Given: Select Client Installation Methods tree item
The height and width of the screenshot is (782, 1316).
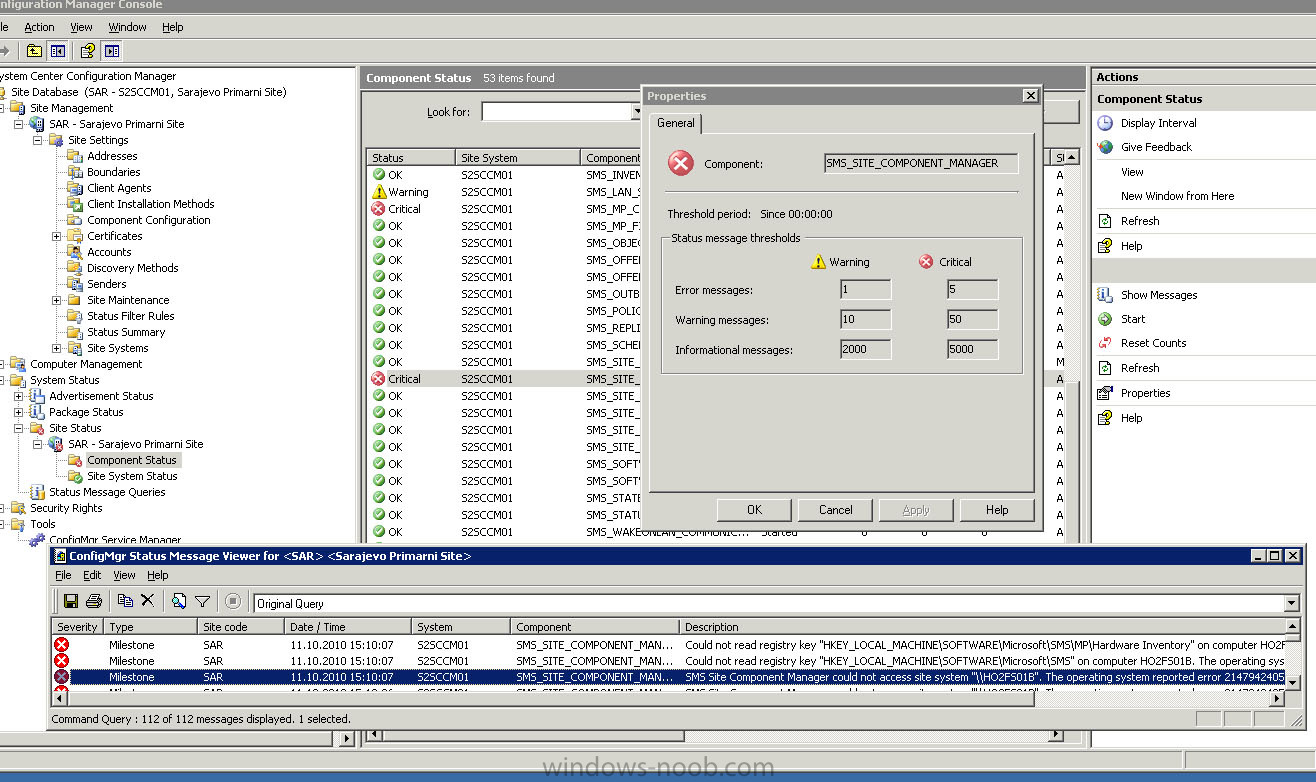Looking at the screenshot, I should click(150, 204).
